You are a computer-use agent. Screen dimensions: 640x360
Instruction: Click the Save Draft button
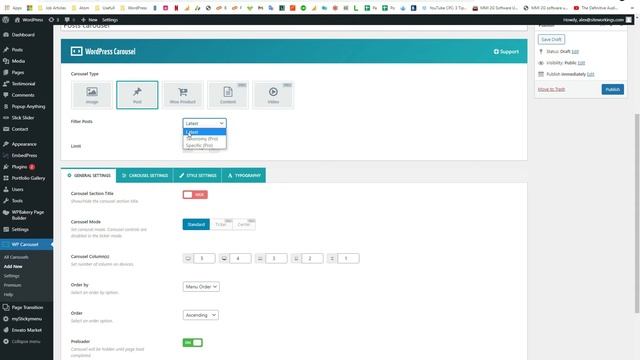click(551, 40)
